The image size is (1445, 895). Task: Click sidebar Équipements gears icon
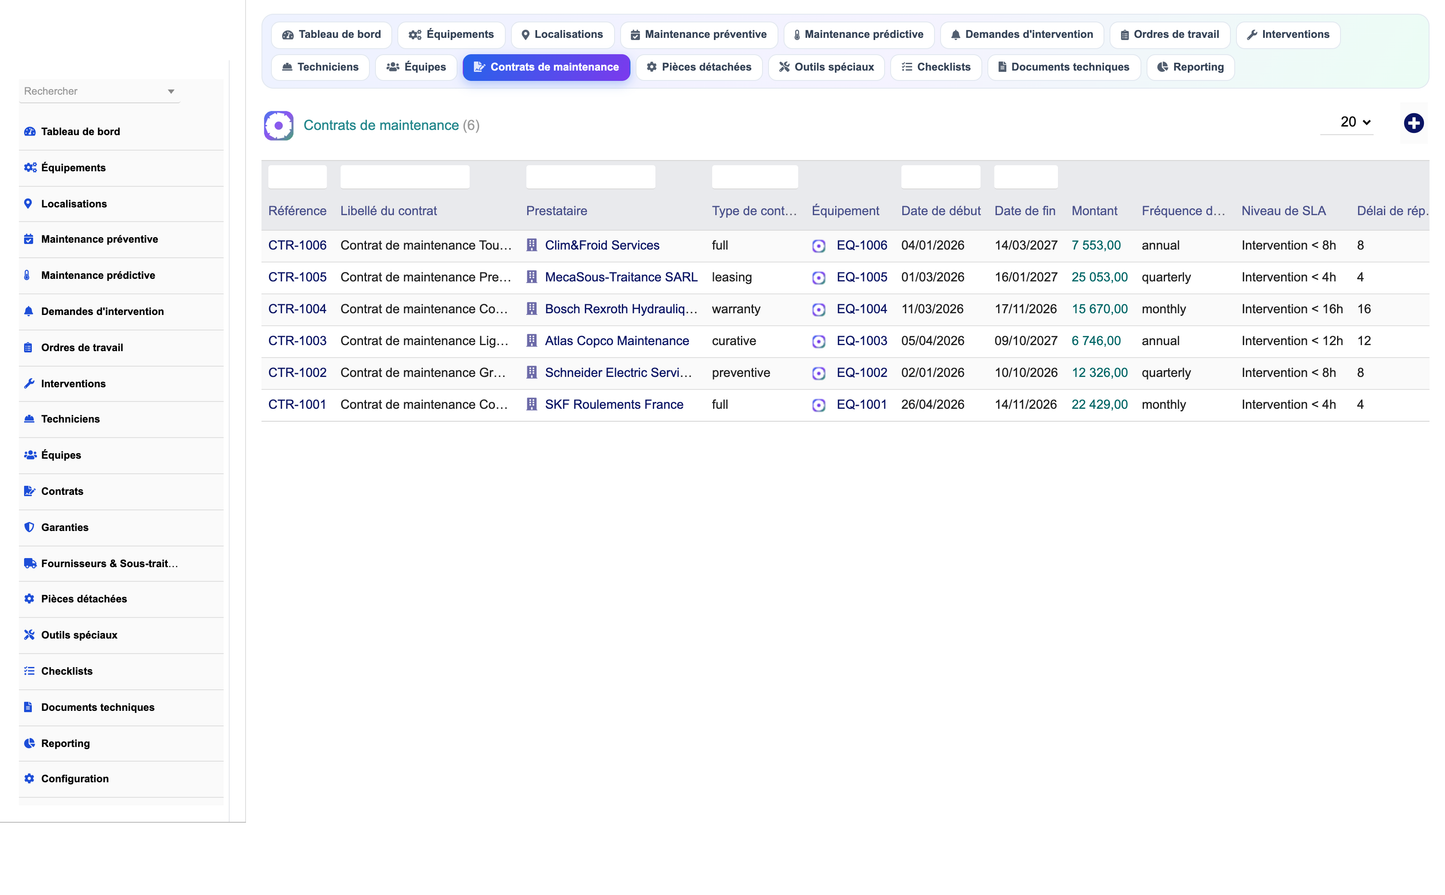pyautogui.click(x=29, y=168)
